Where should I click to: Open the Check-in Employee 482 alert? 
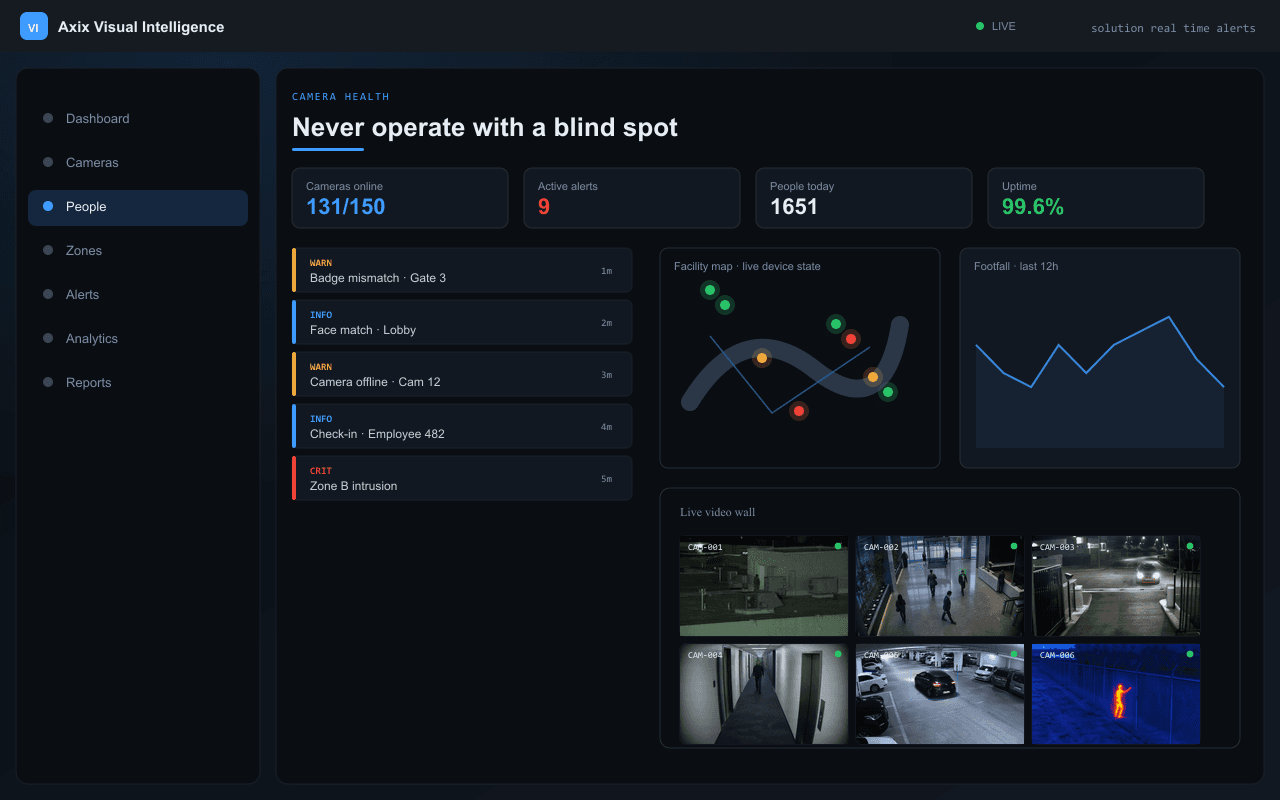(x=462, y=426)
